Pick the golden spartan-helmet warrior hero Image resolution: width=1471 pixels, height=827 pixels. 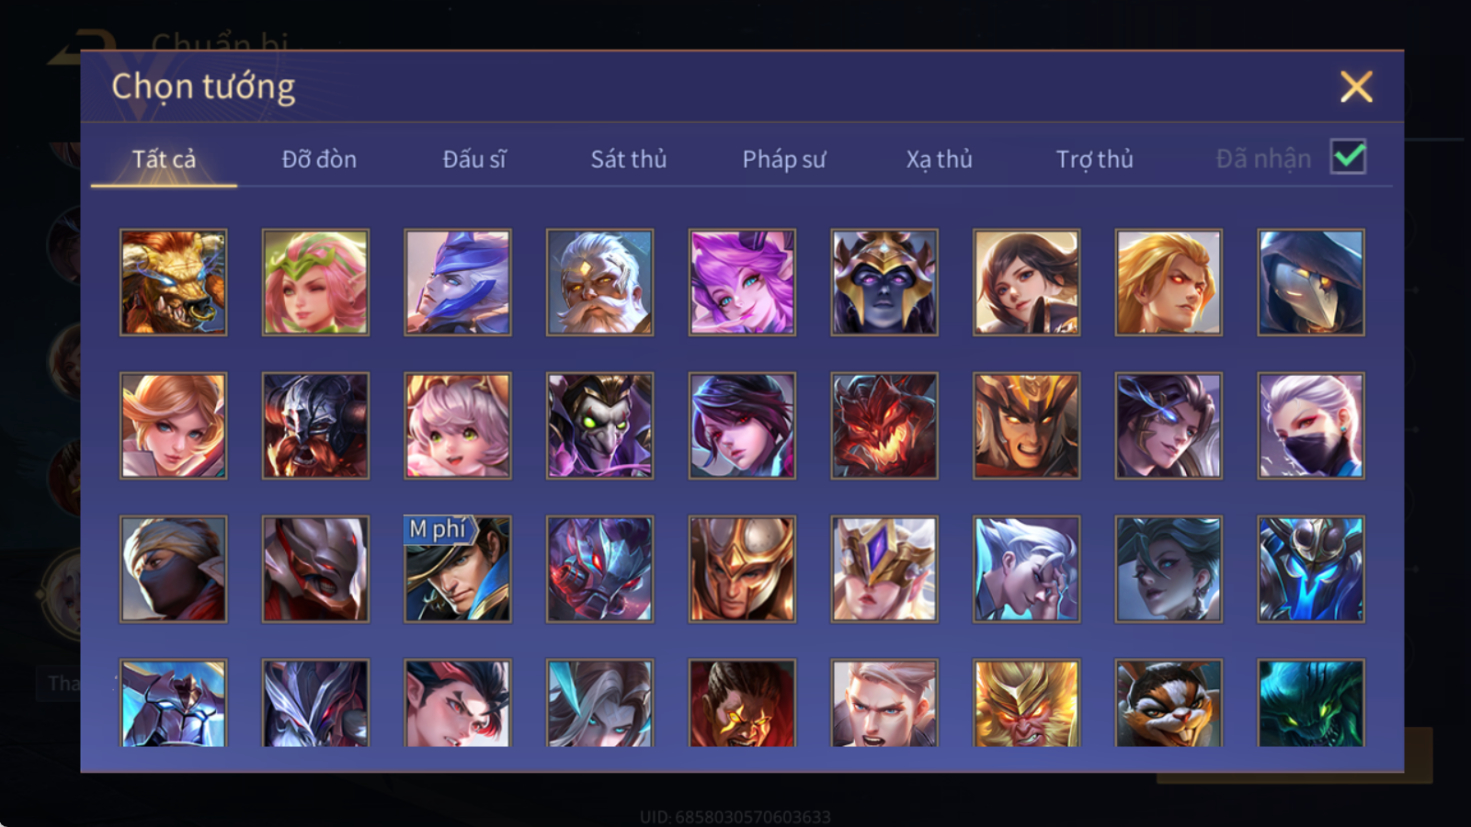(742, 569)
